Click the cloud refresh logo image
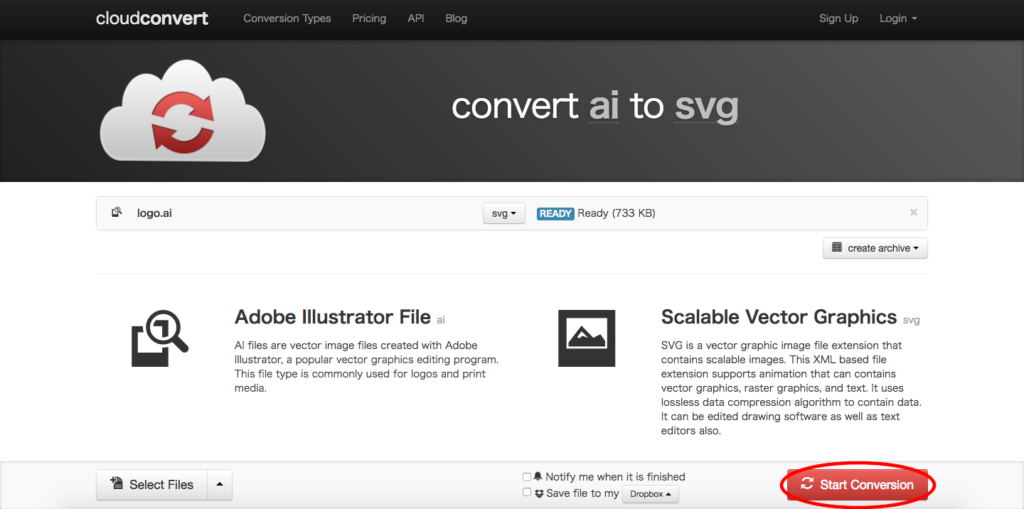Viewport: 1024px width, 509px height. pyautogui.click(x=183, y=111)
